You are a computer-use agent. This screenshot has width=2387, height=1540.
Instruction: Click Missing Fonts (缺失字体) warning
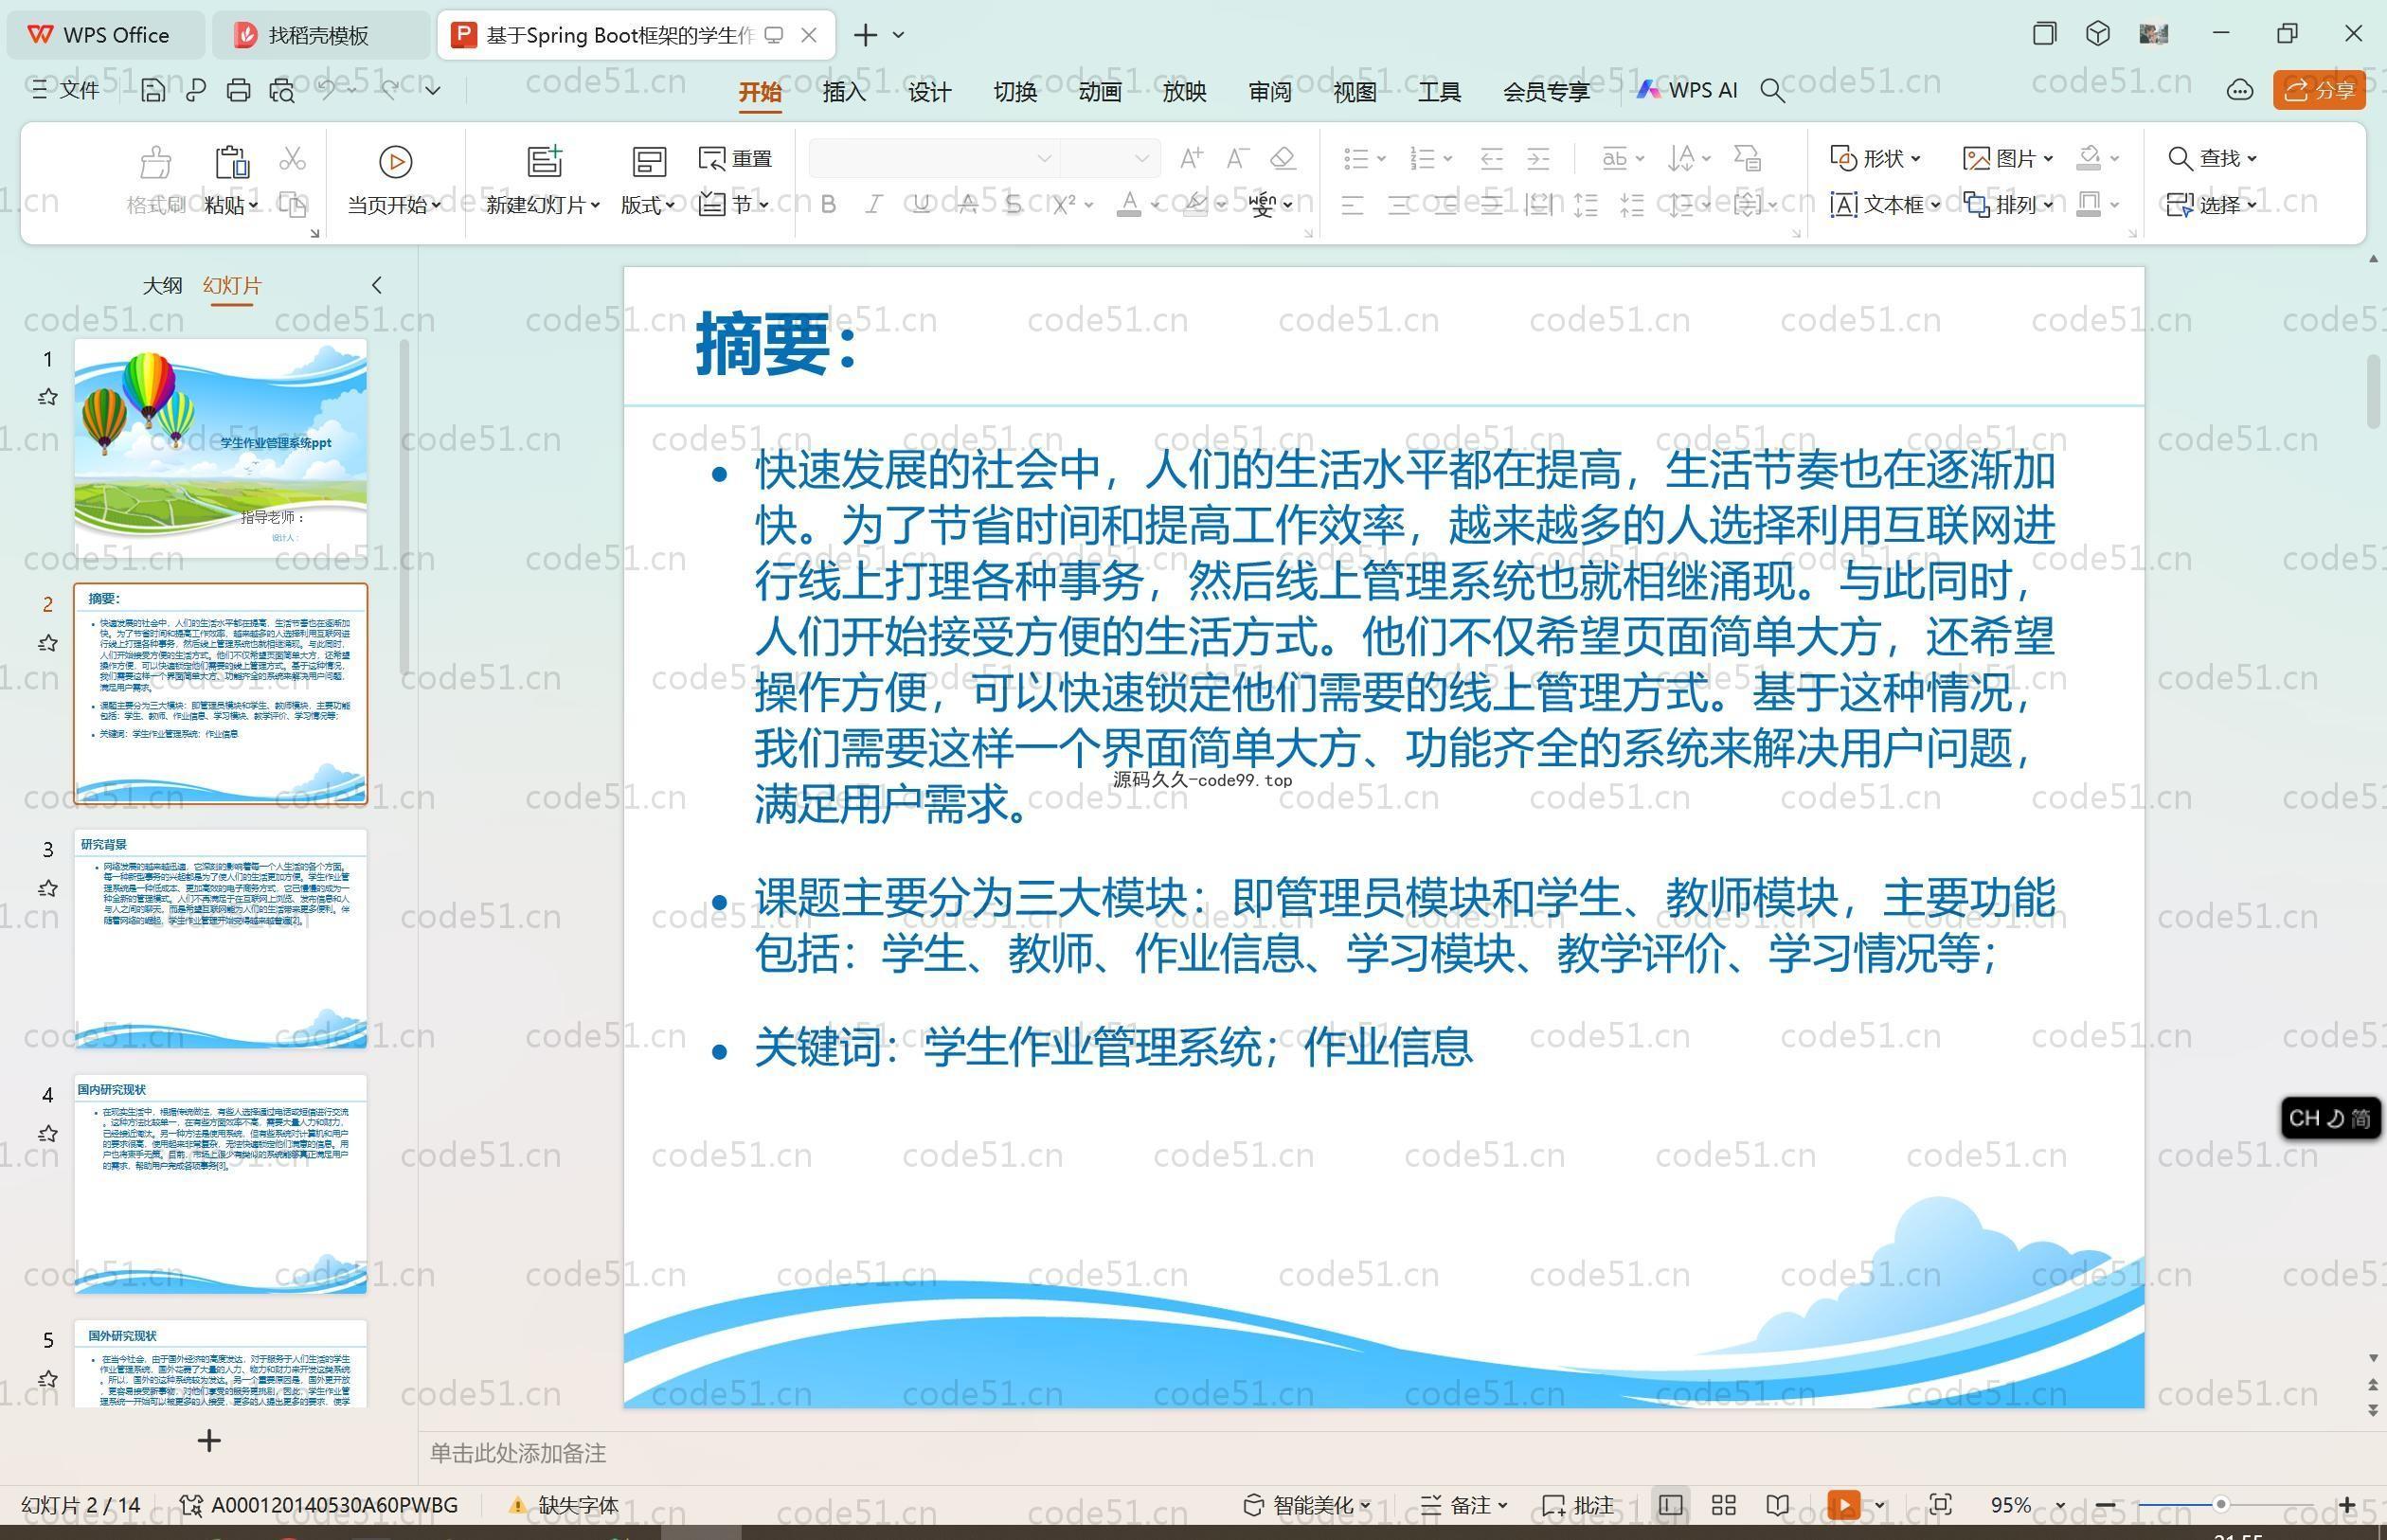(x=564, y=1505)
